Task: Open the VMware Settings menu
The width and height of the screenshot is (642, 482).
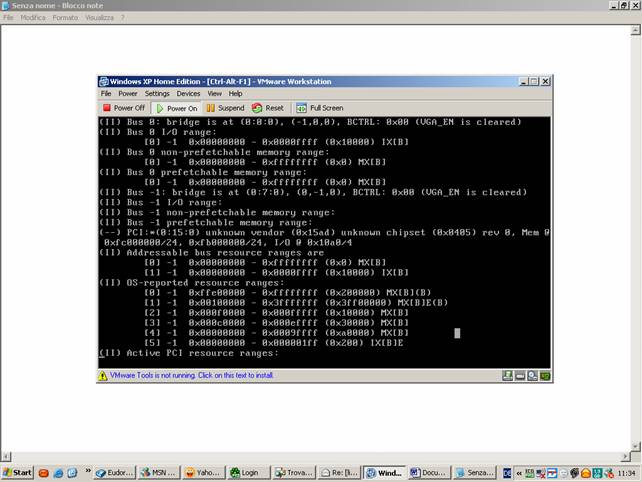Action: click(157, 93)
